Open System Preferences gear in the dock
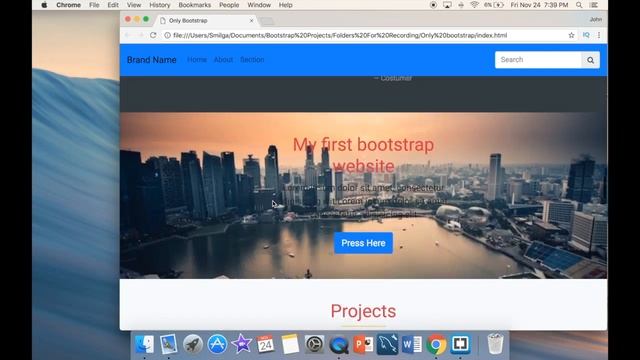640x360 pixels. coord(314,344)
